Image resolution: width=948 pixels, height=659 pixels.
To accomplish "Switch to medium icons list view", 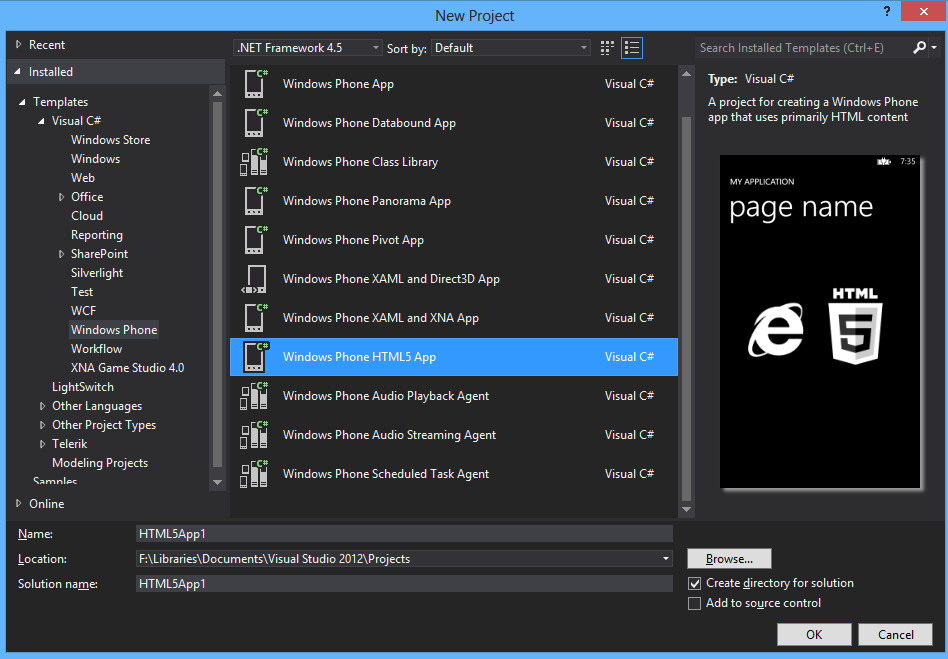I will 632,48.
